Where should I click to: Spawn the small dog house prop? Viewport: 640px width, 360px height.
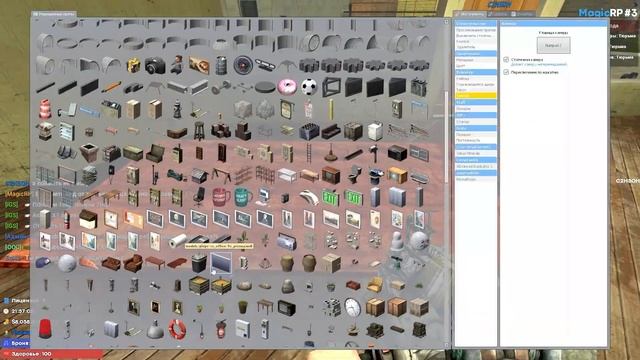[x=199, y=175]
